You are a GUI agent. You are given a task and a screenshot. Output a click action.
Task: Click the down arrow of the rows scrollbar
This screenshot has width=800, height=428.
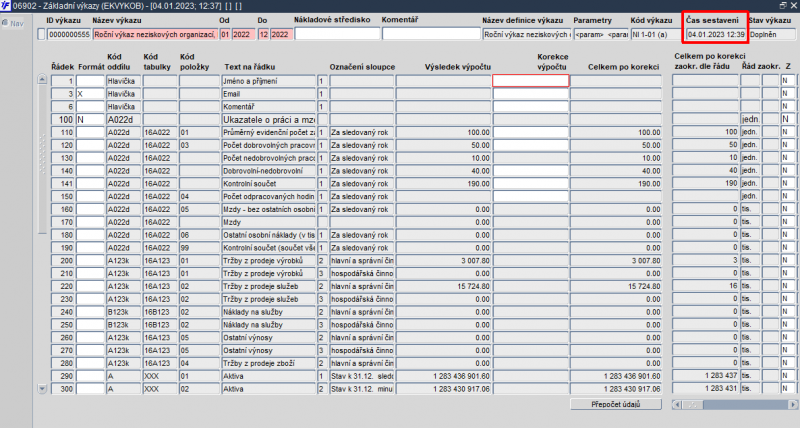42,389
